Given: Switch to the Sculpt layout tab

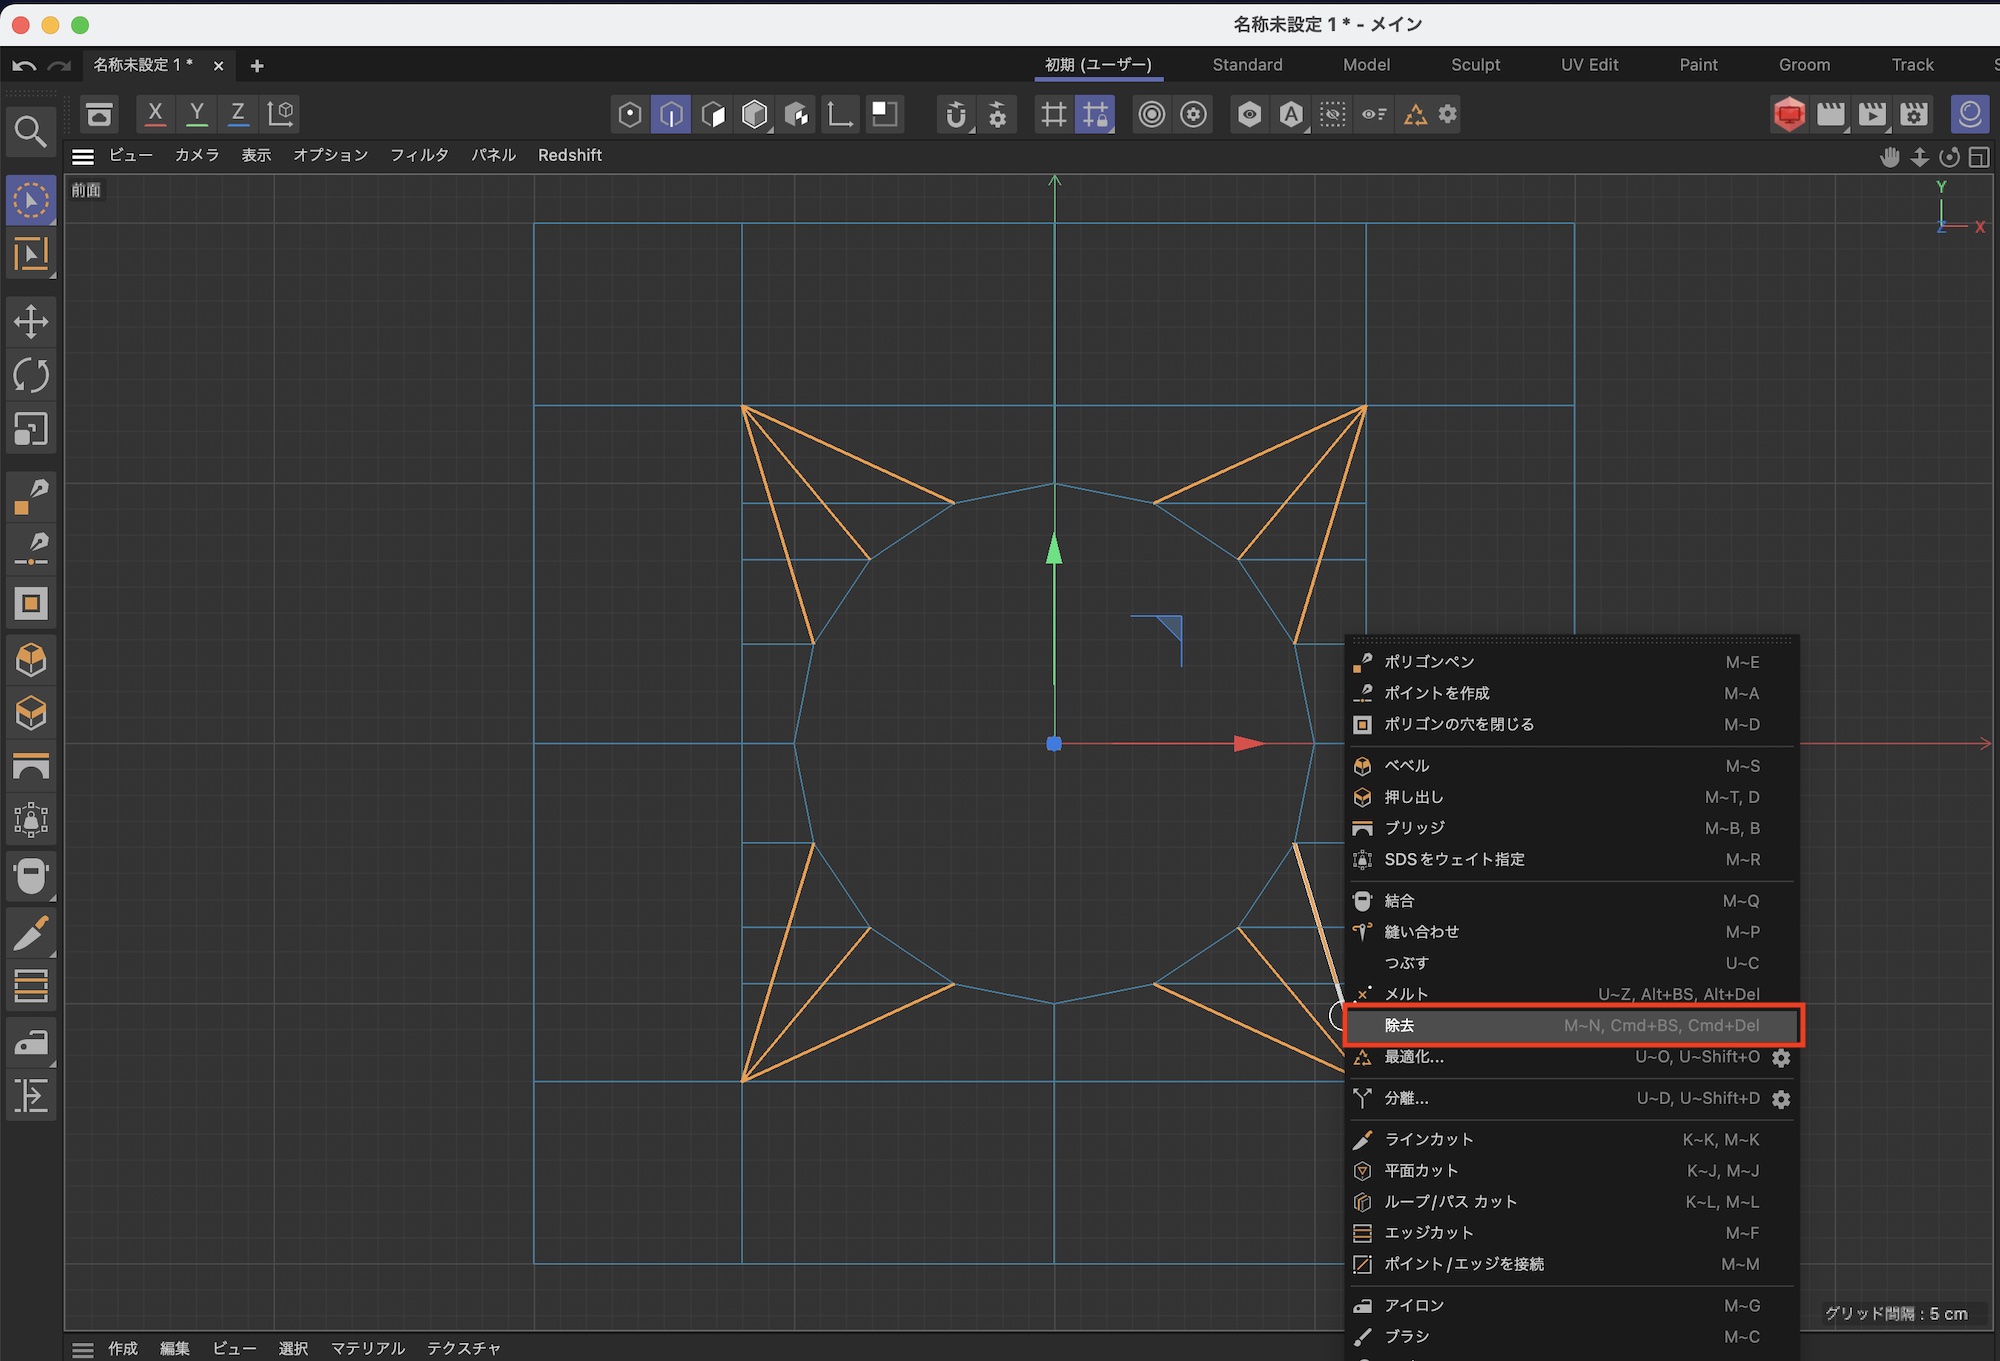Looking at the screenshot, I should 1475,65.
